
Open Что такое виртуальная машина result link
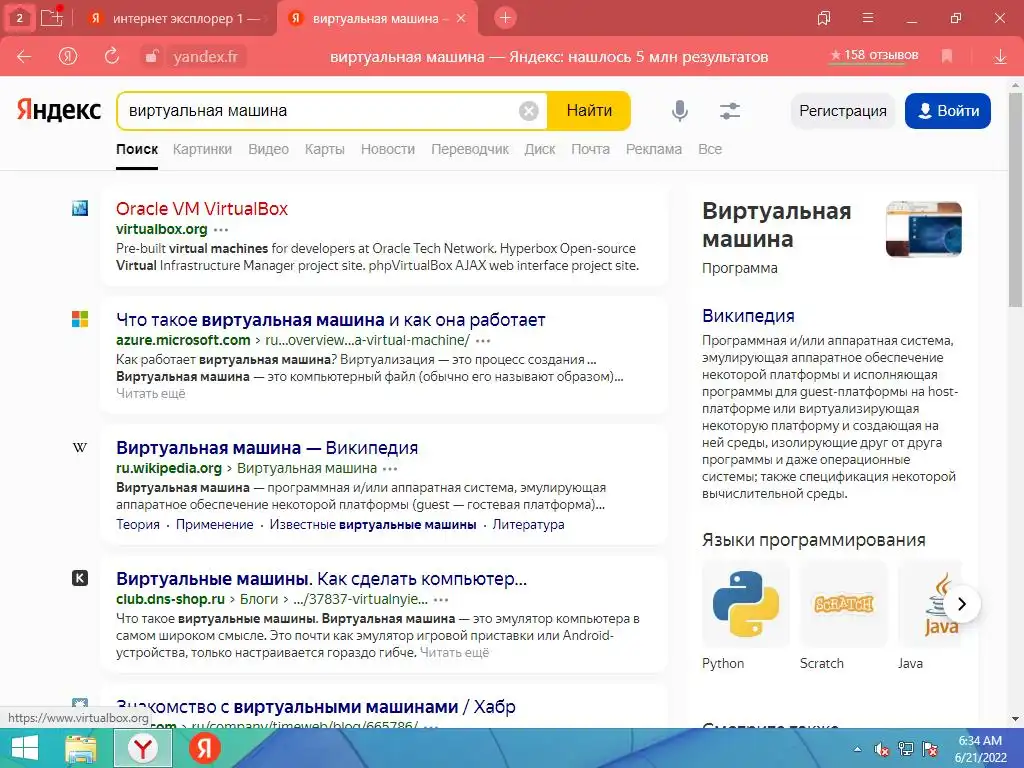[330, 320]
